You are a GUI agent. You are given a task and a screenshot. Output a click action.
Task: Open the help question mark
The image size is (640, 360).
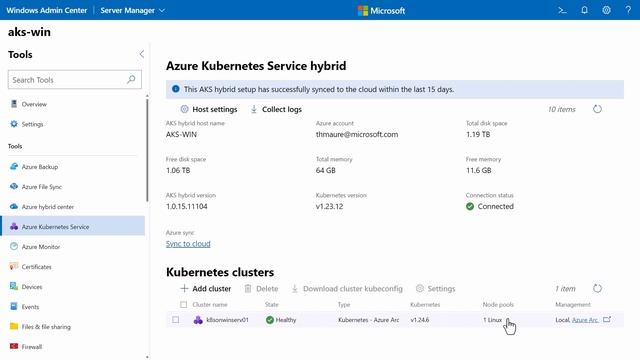point(628,10)
